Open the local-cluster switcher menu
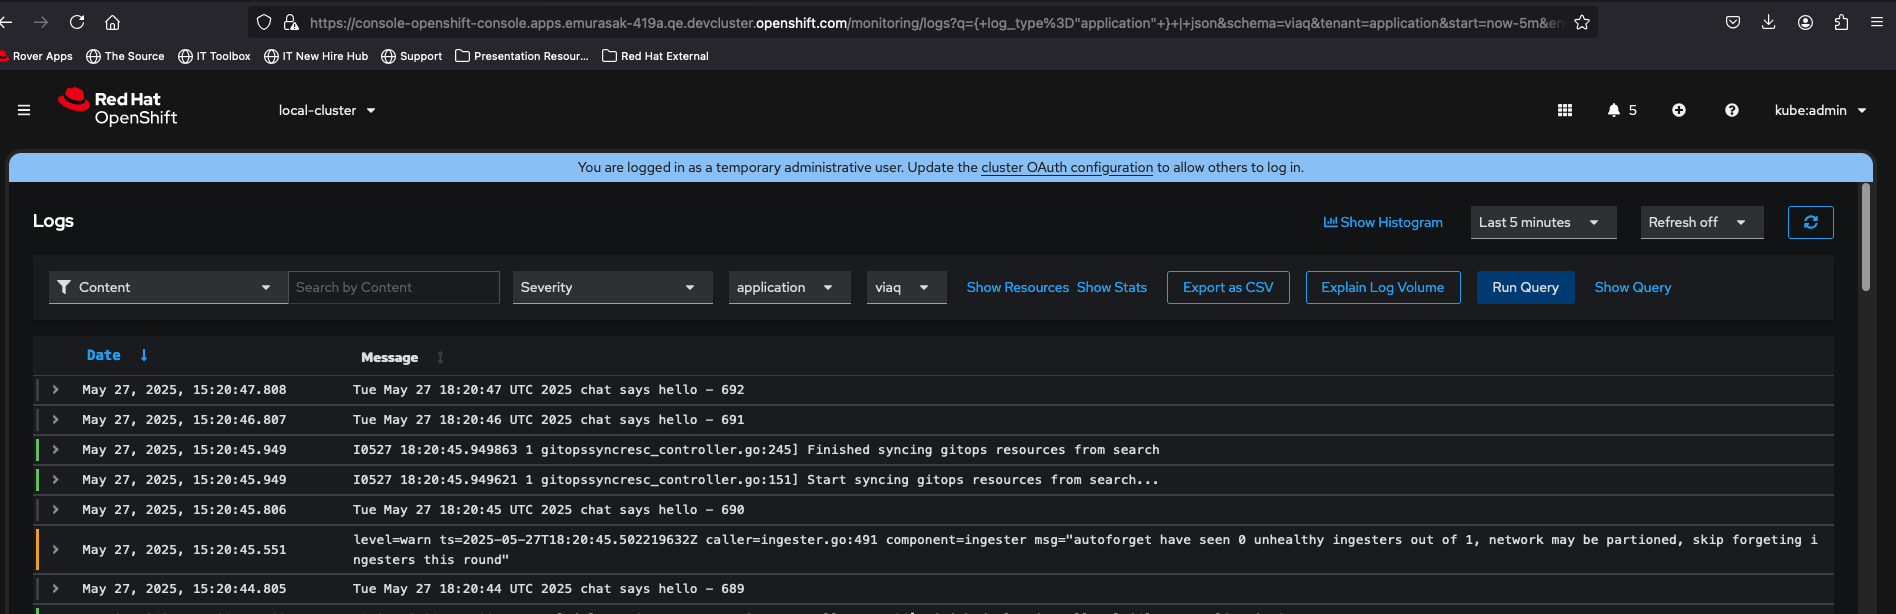 327,110
